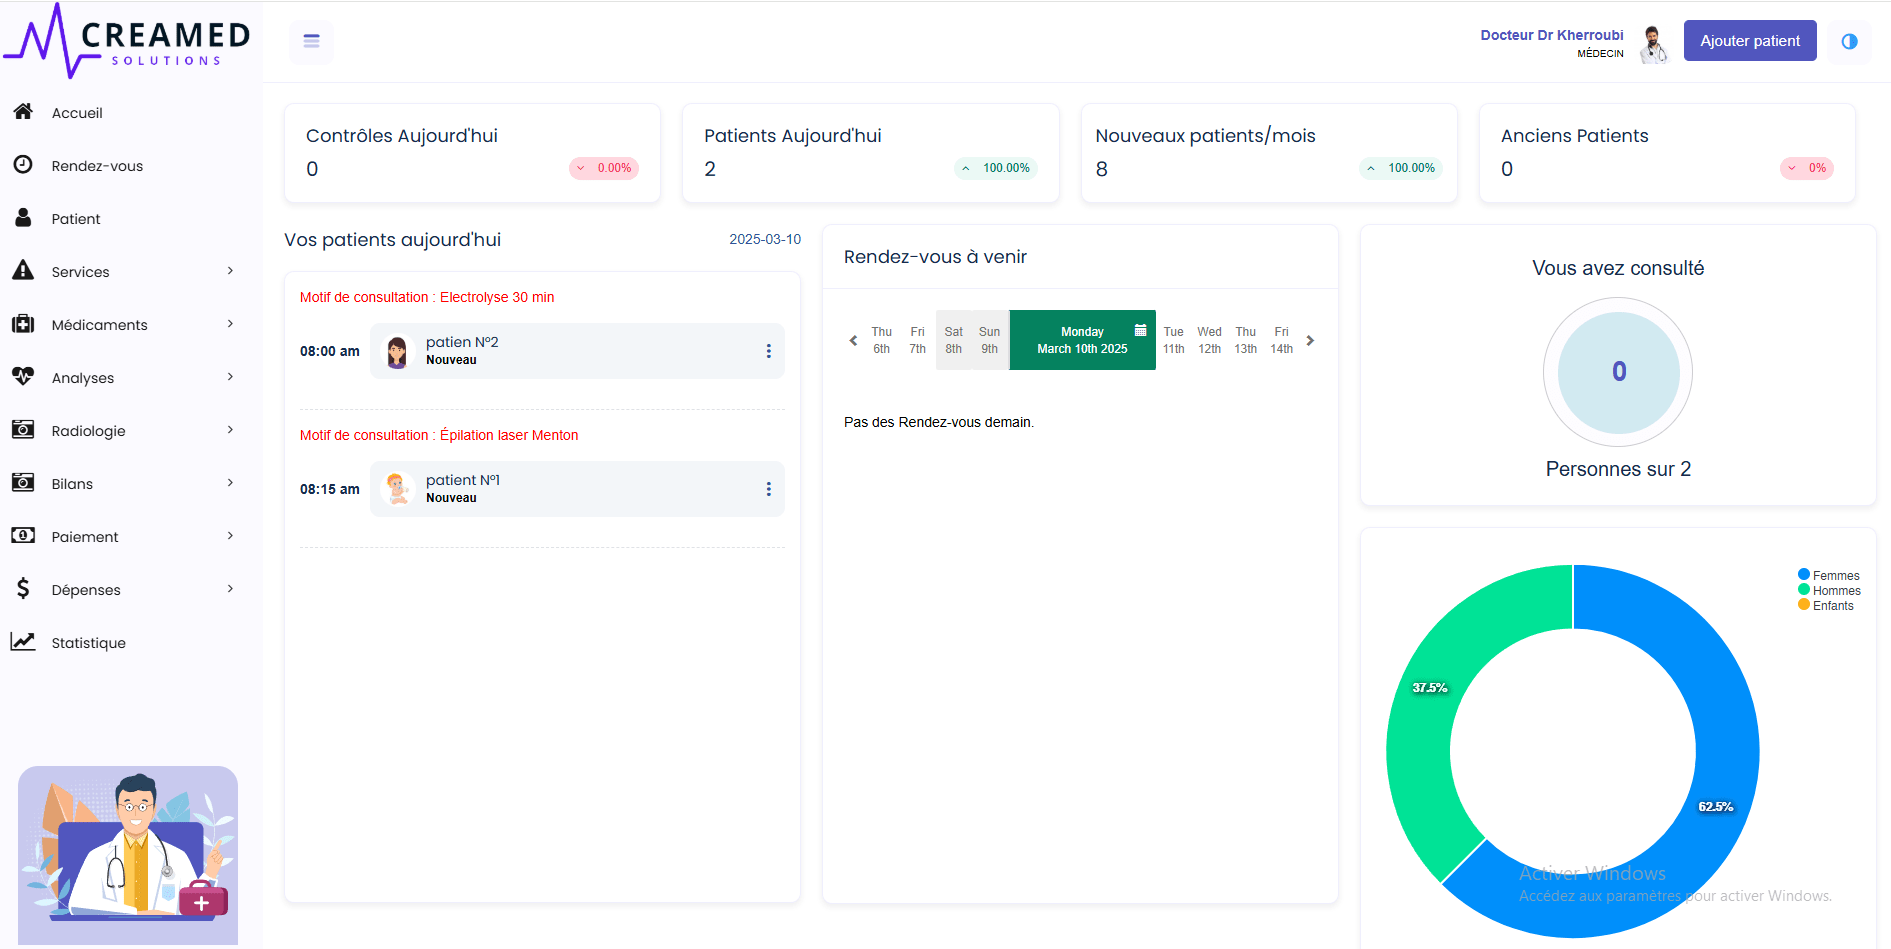
Task: Click the Rendez-vous clock icon
Action: (x=23, y=165)
